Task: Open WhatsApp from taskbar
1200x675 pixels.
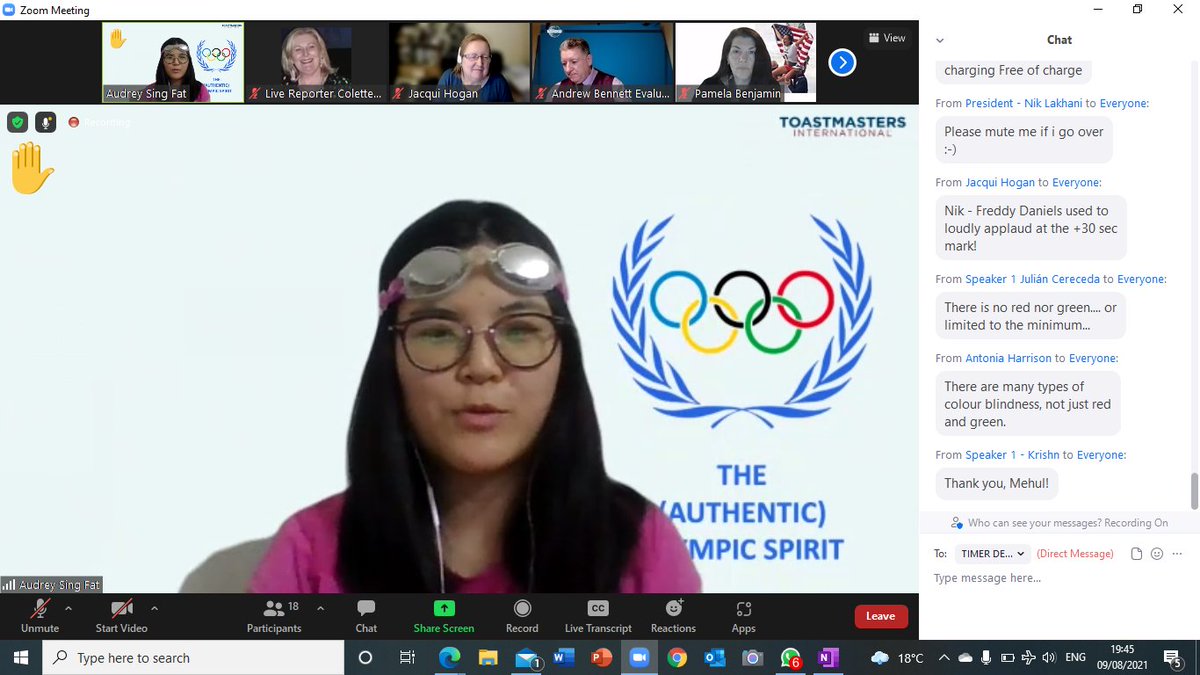Action: 790,658
